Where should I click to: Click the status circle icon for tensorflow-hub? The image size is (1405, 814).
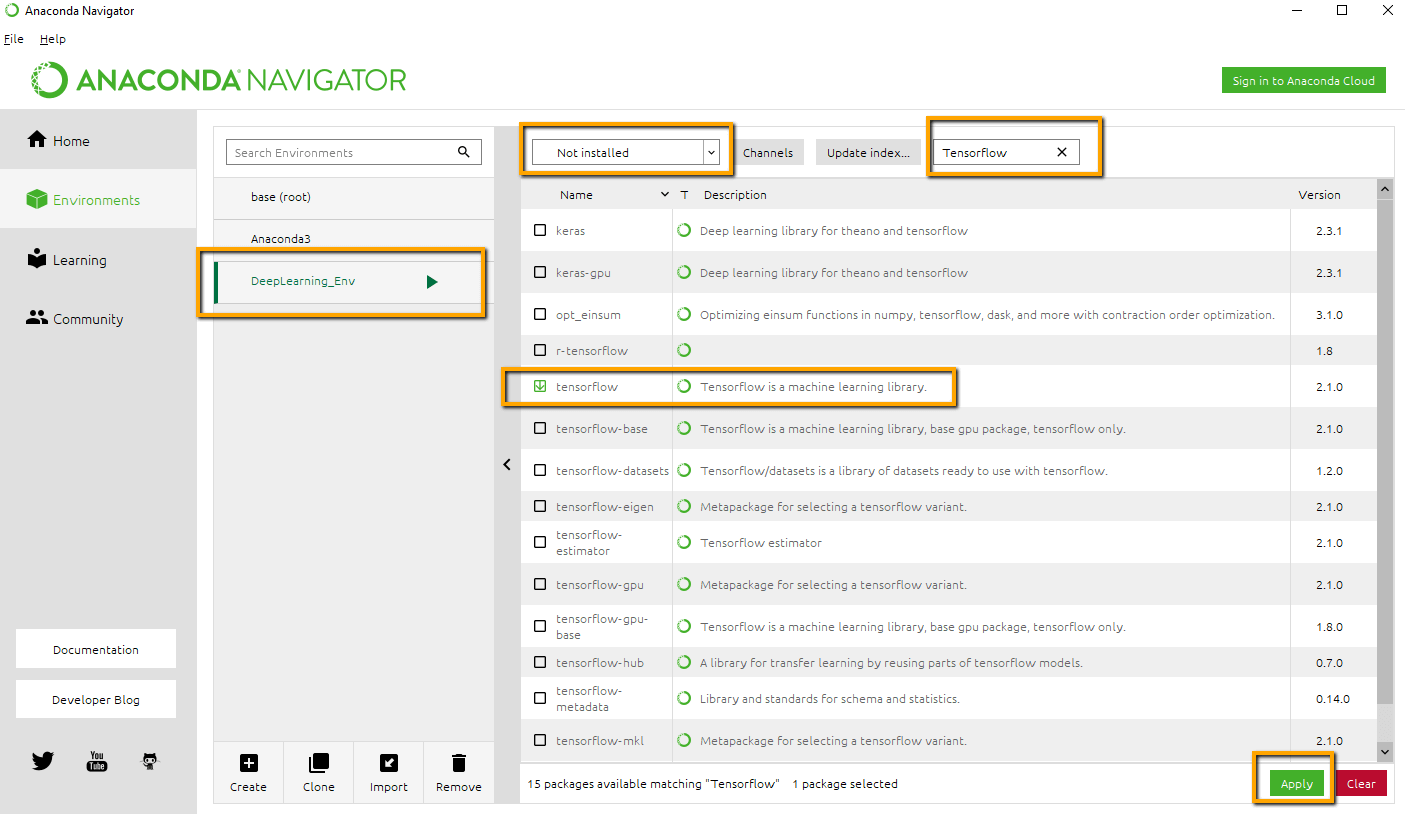coord(684,662)
